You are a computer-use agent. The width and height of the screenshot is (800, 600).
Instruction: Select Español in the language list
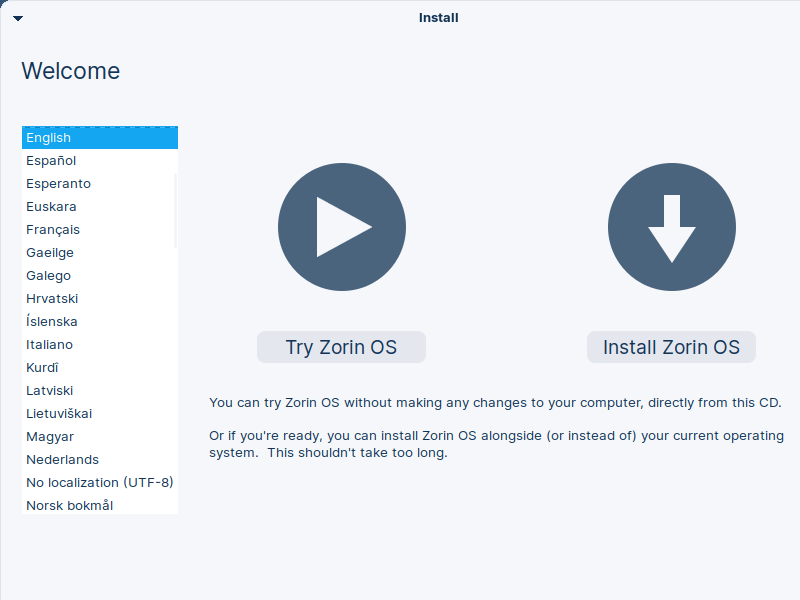pyautogui.click(x=100, y=161)
